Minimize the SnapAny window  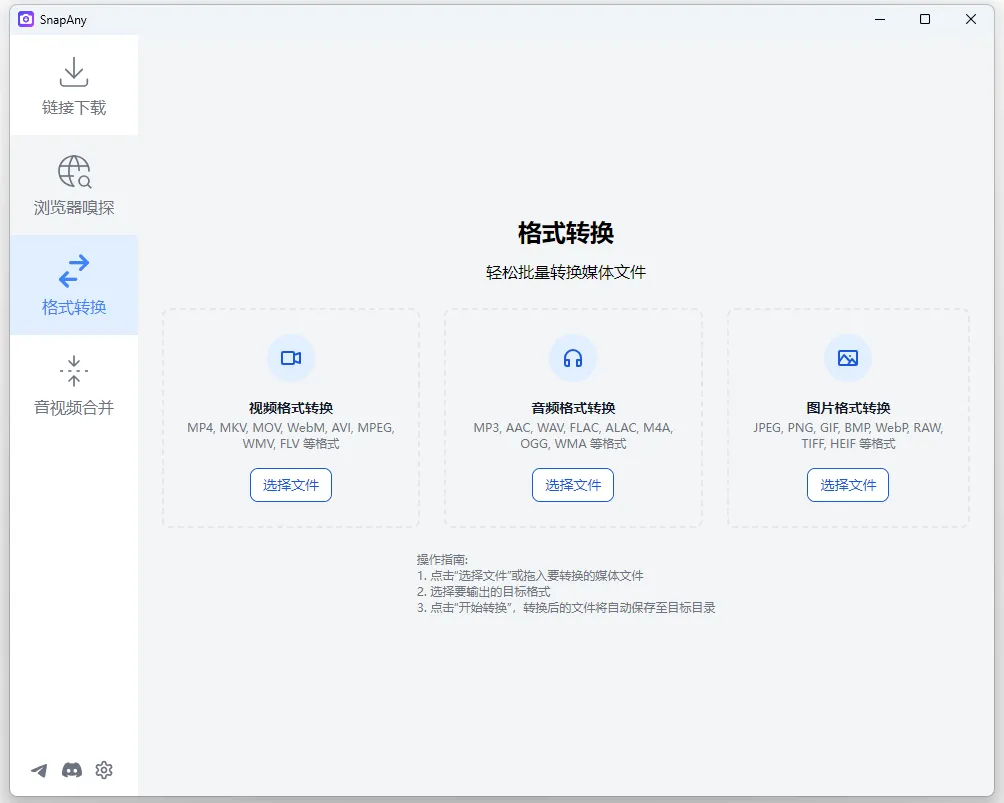tap(880, 19)
